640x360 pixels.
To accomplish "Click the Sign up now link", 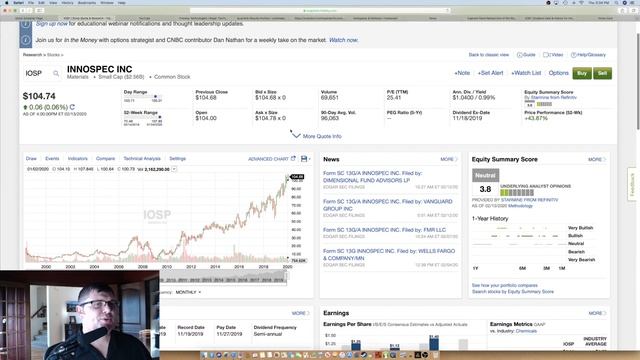I will click(52, 24).
